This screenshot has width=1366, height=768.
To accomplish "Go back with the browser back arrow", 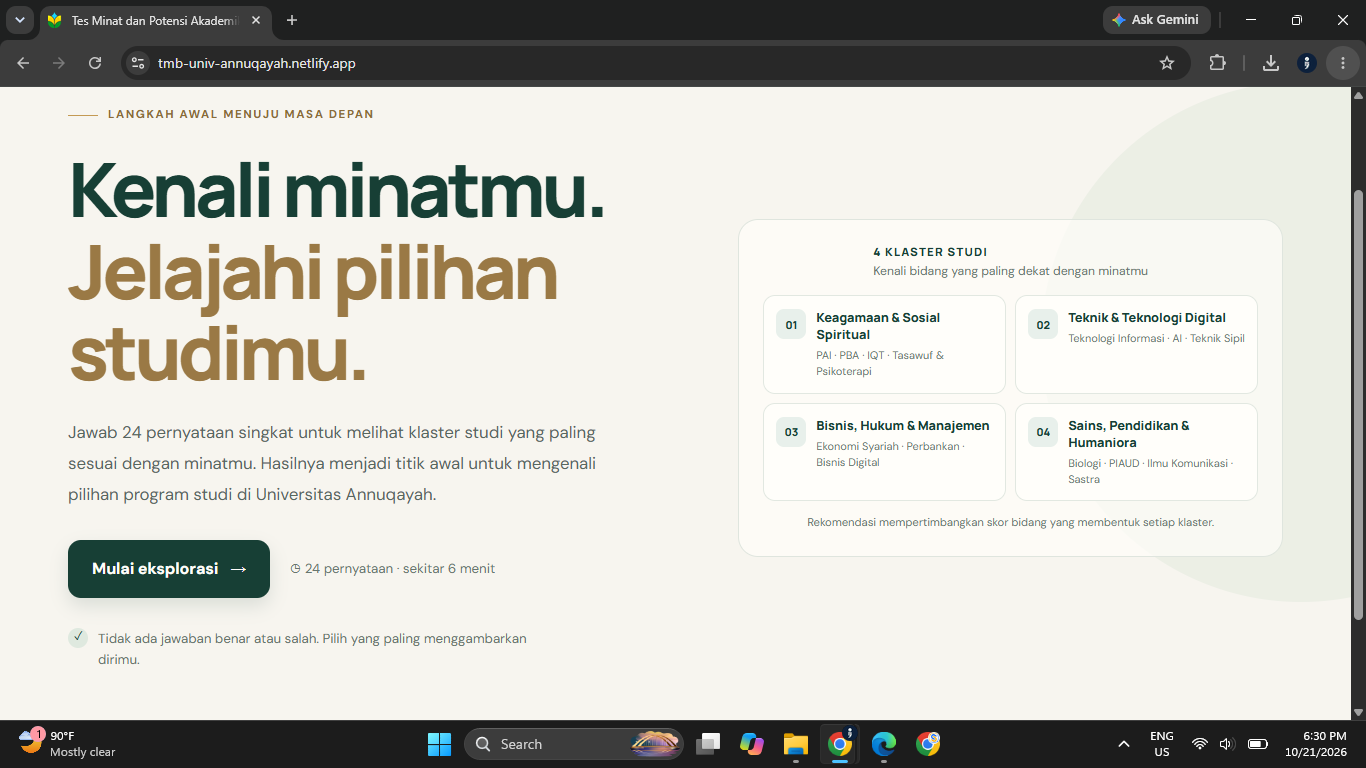I will pyautogui.click(x=23, y=63).
